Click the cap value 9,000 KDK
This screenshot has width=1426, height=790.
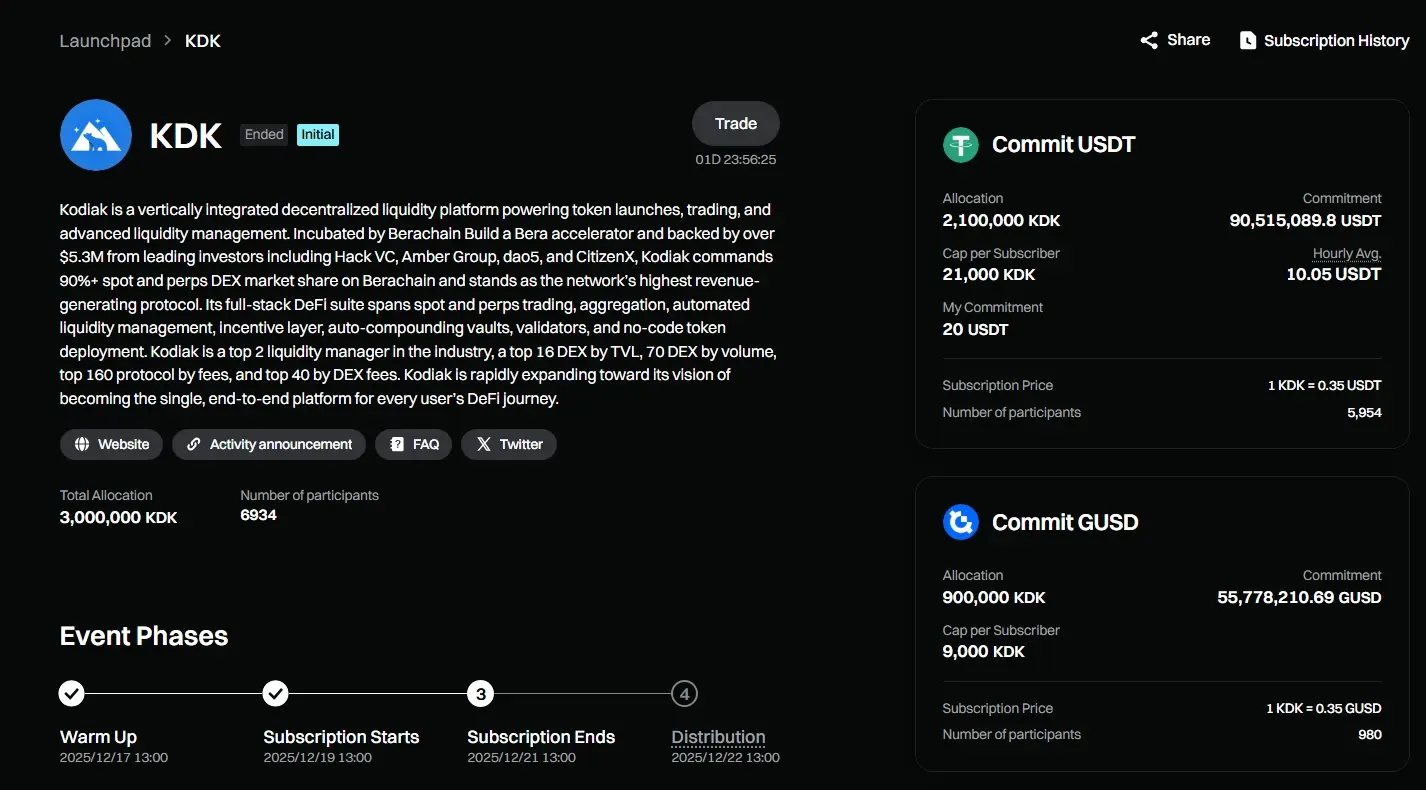[x=984, y=651]
